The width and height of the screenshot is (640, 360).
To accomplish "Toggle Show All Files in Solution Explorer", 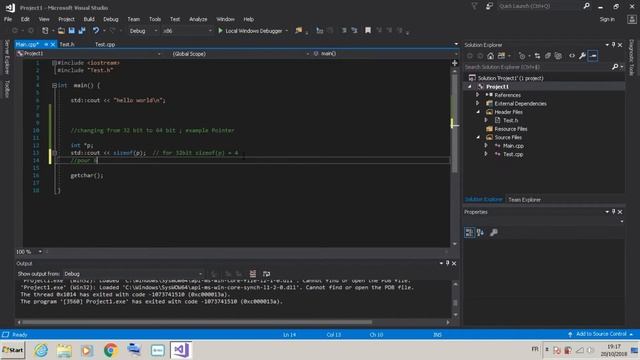I will (x=558, y=56).
